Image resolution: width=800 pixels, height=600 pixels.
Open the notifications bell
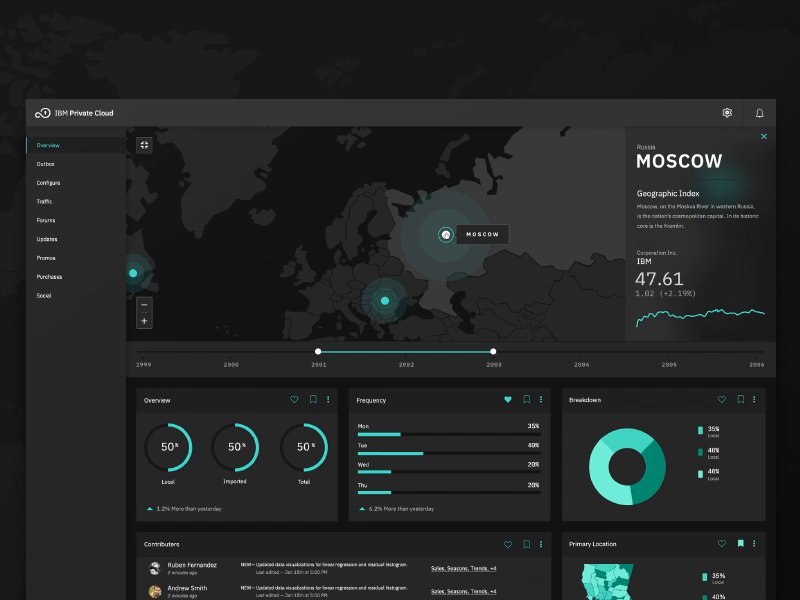tap(759, 113)
